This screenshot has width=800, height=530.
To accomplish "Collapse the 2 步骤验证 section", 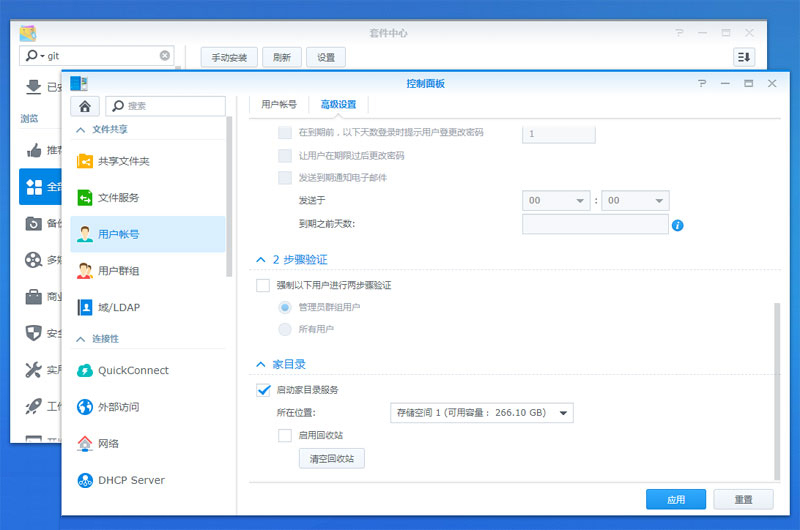I will pyautogui.click(x=262, y=260).
